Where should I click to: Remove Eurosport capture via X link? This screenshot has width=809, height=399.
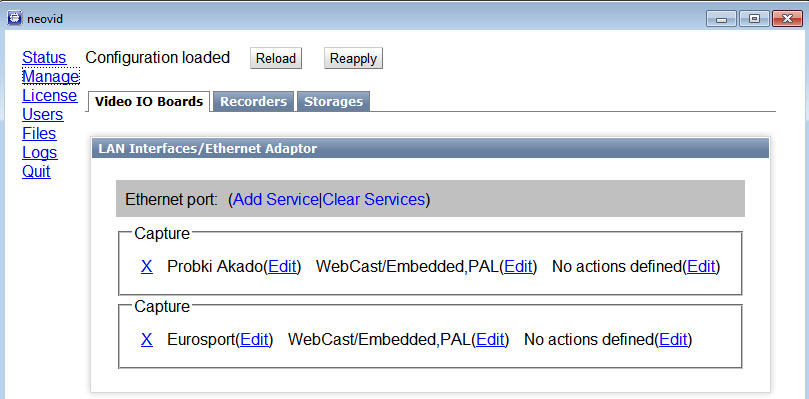pyautogui.click(x=147, y=339)
